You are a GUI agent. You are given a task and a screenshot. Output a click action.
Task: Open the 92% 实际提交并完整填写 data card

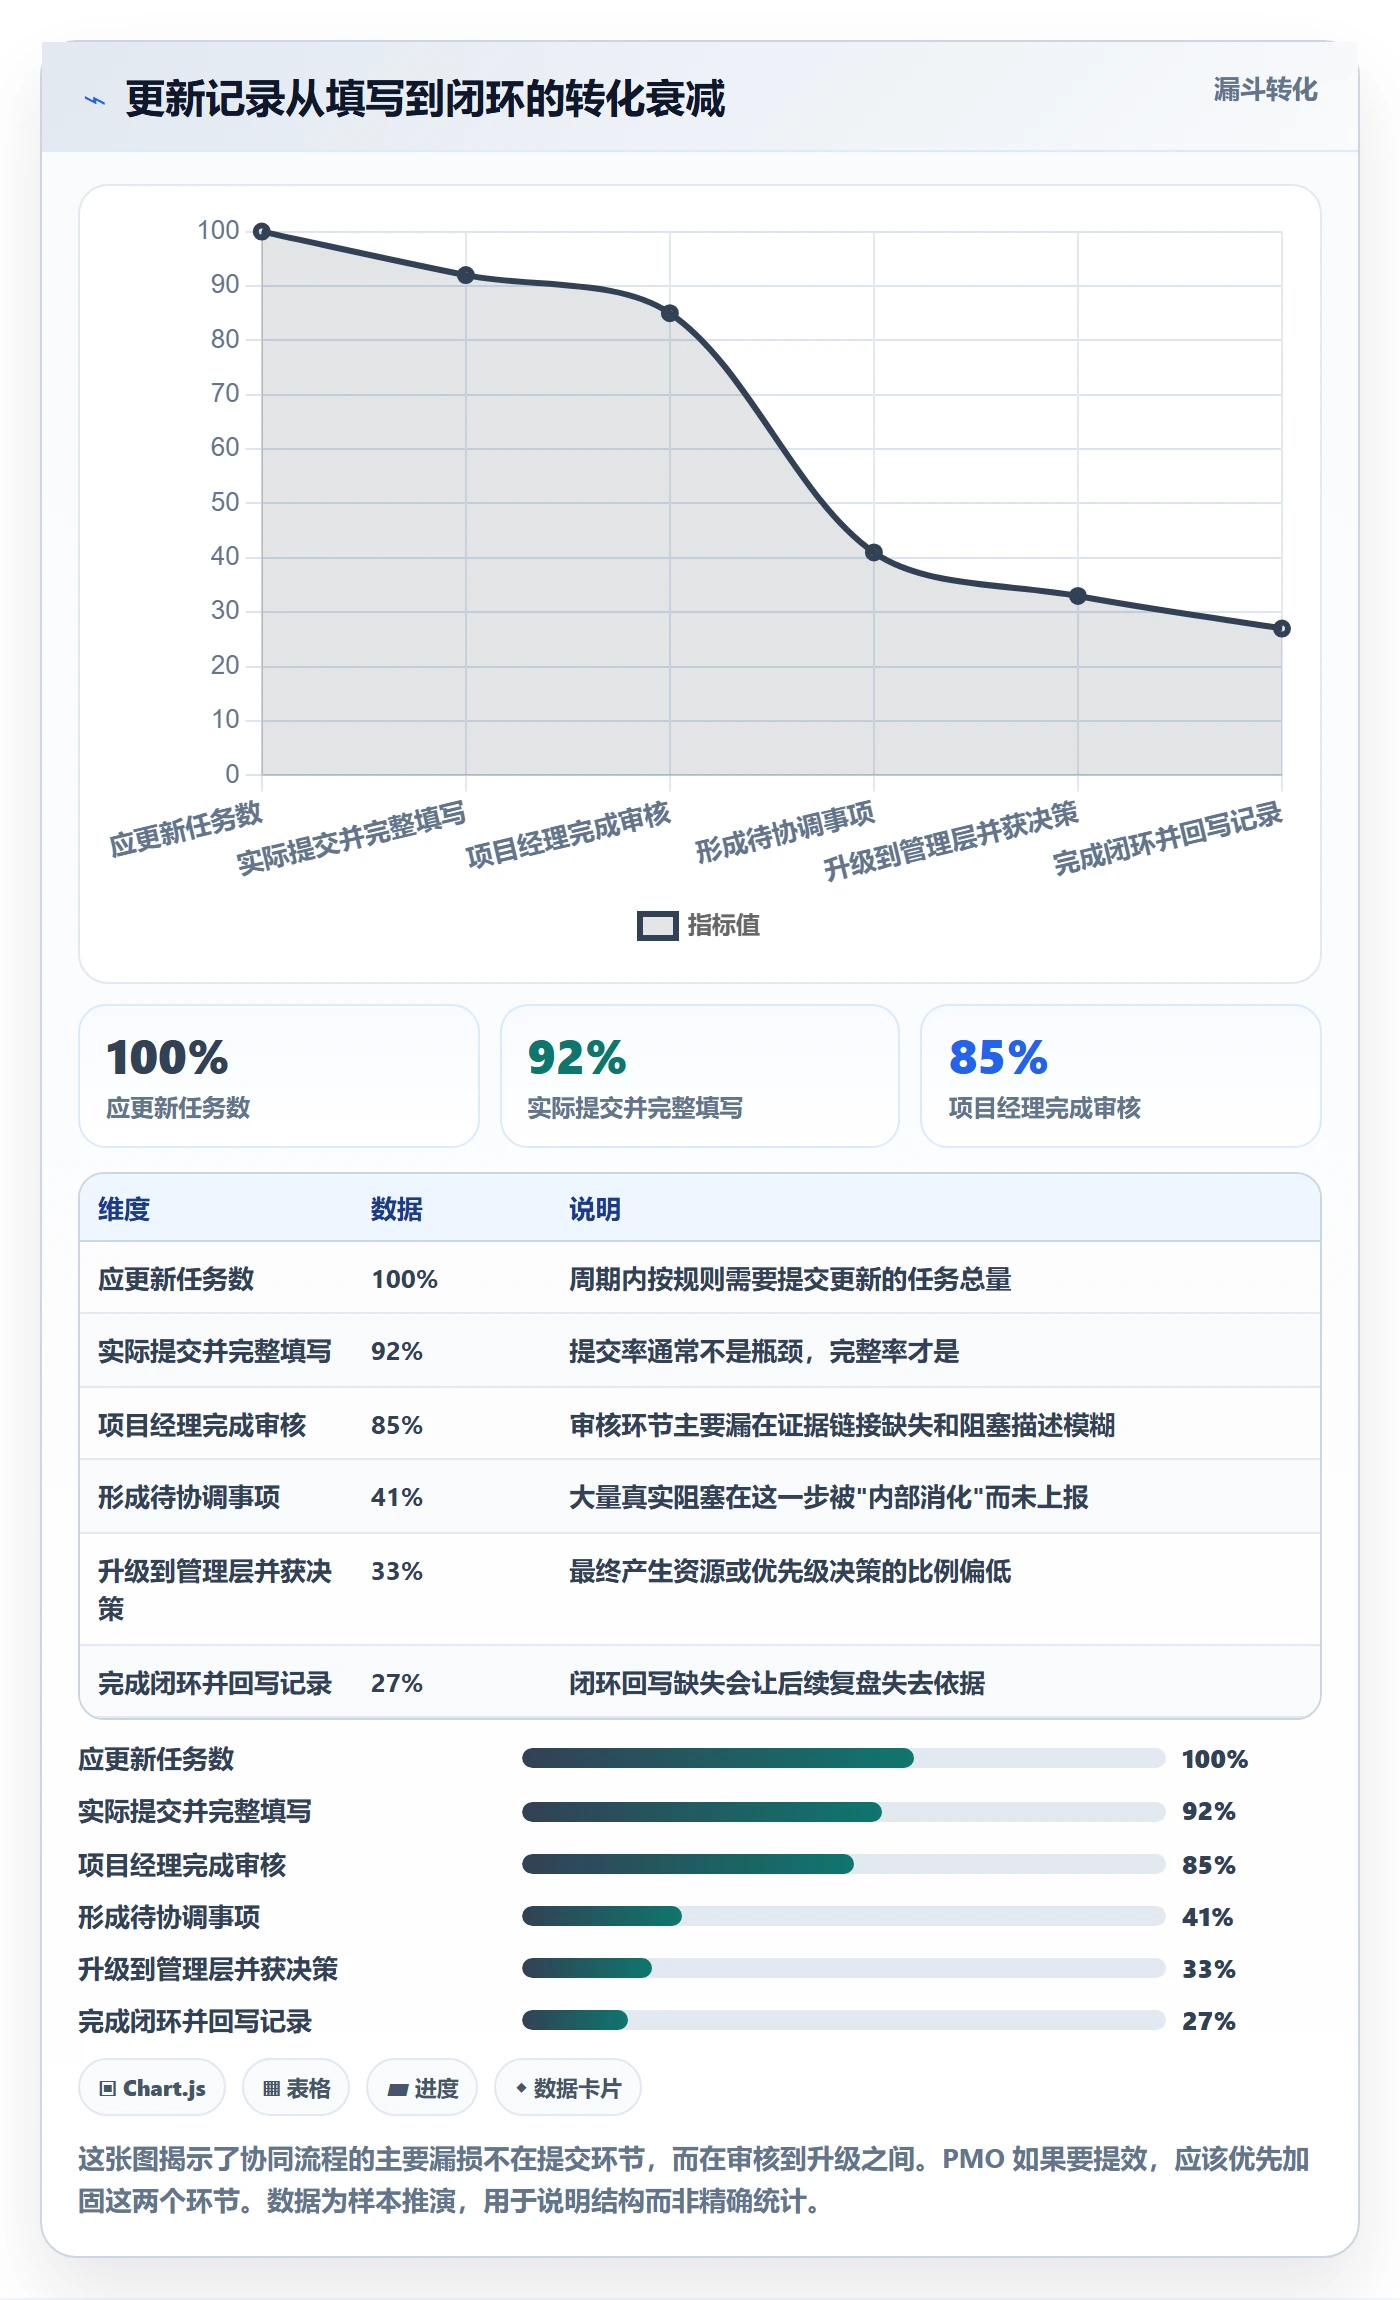(700, 1076)
